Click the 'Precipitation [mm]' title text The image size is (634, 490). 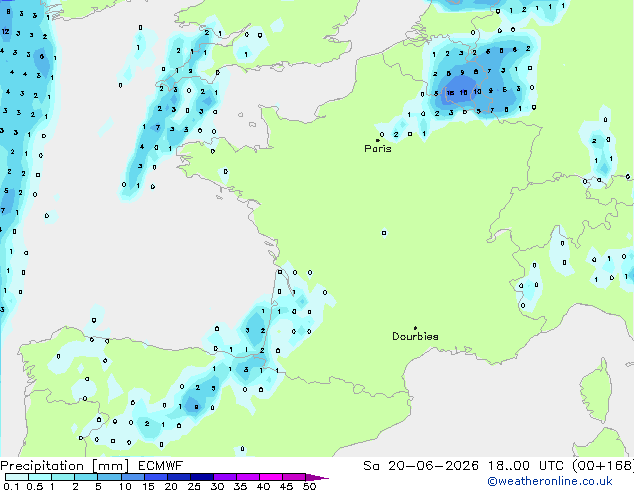coord(65,466)
